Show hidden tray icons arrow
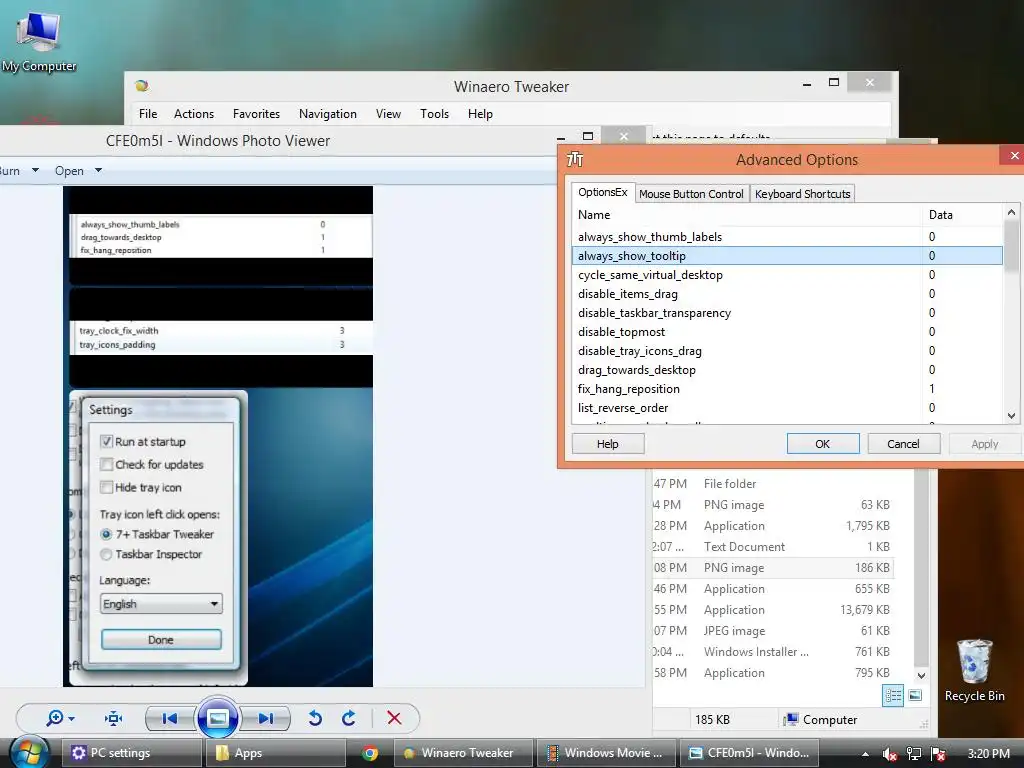Viewport: 1024px width, 768px height. click(865, 754)
